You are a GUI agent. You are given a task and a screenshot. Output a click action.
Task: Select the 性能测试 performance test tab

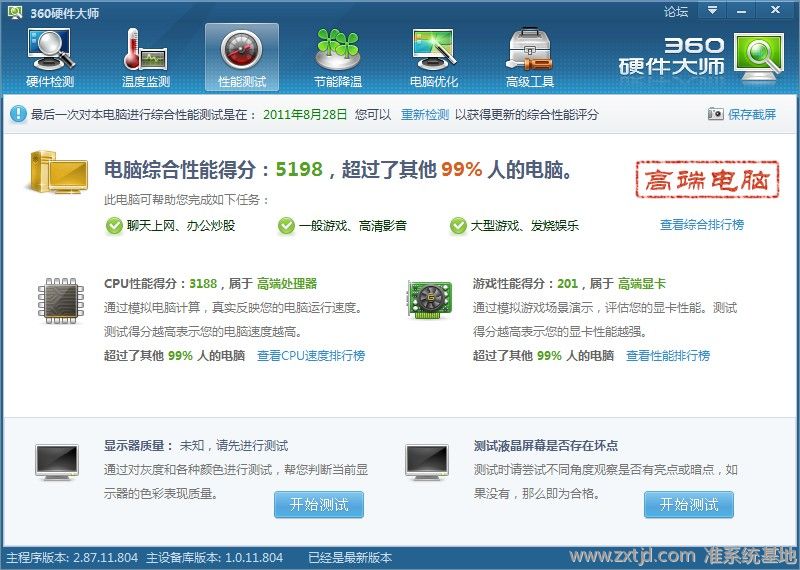[x=242, y=57]
